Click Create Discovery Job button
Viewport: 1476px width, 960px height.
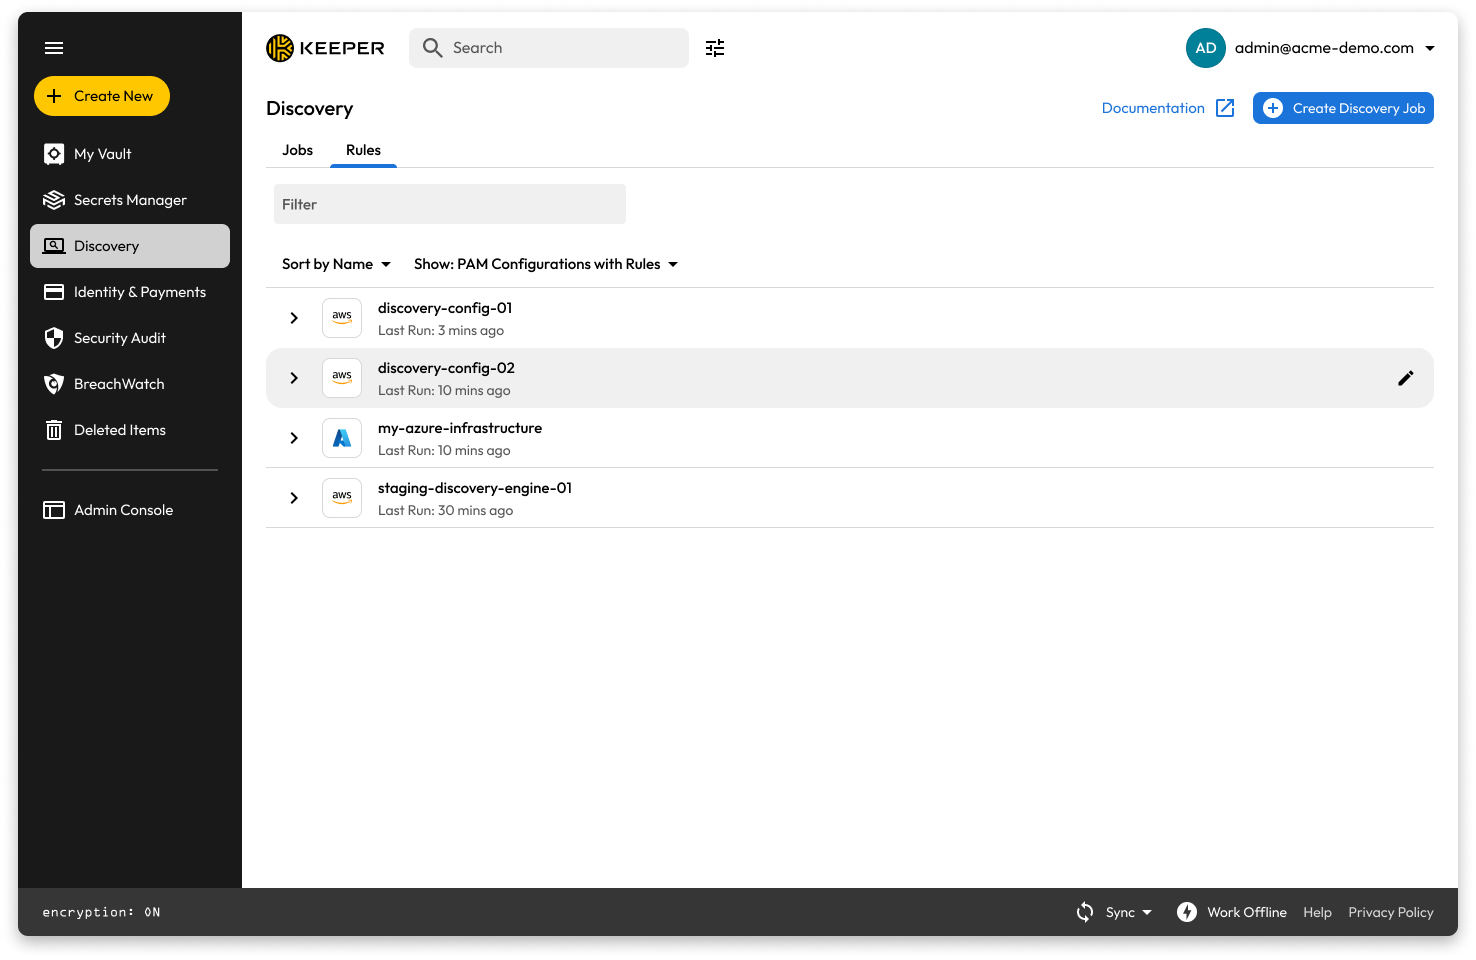pos(1343,108)
